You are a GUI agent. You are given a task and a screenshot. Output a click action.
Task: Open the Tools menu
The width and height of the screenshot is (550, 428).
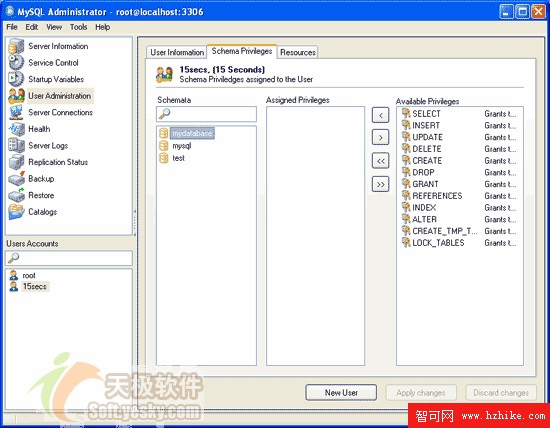(78, 27)
